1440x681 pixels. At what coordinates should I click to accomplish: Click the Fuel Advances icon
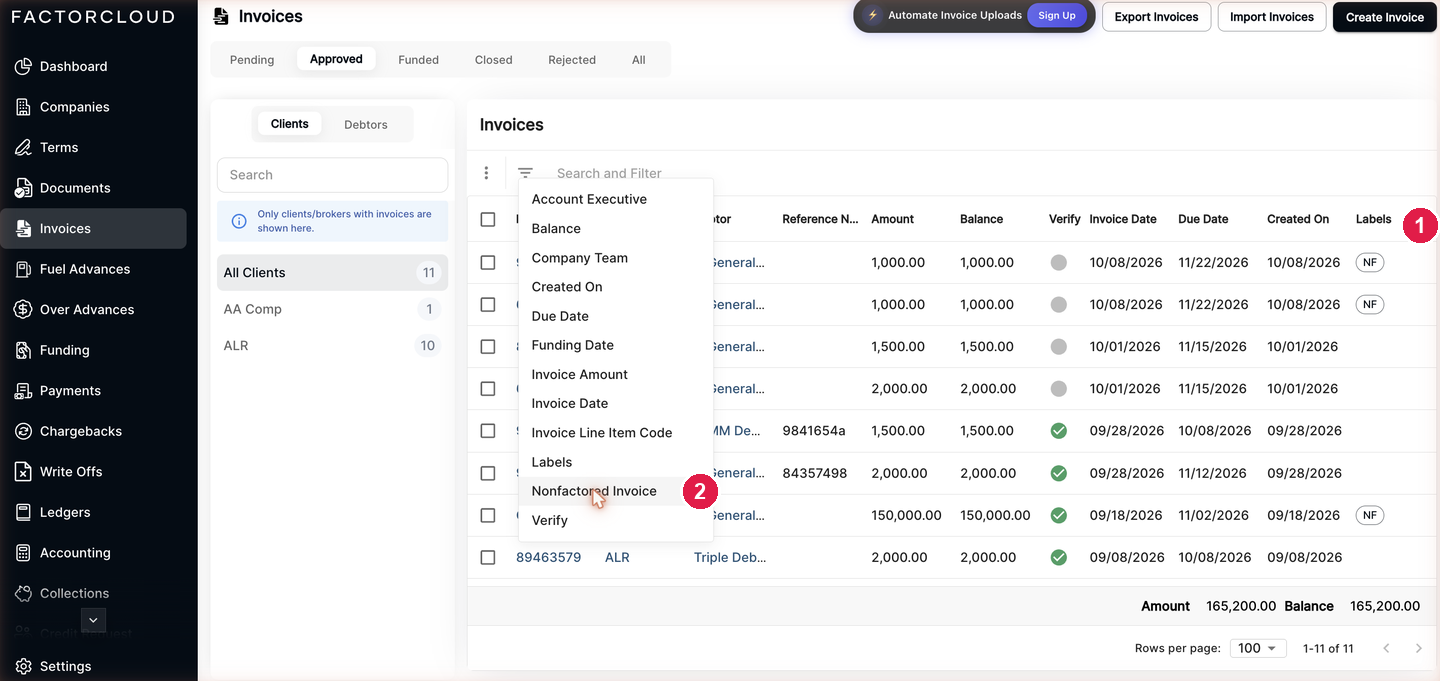coord(23,269)
